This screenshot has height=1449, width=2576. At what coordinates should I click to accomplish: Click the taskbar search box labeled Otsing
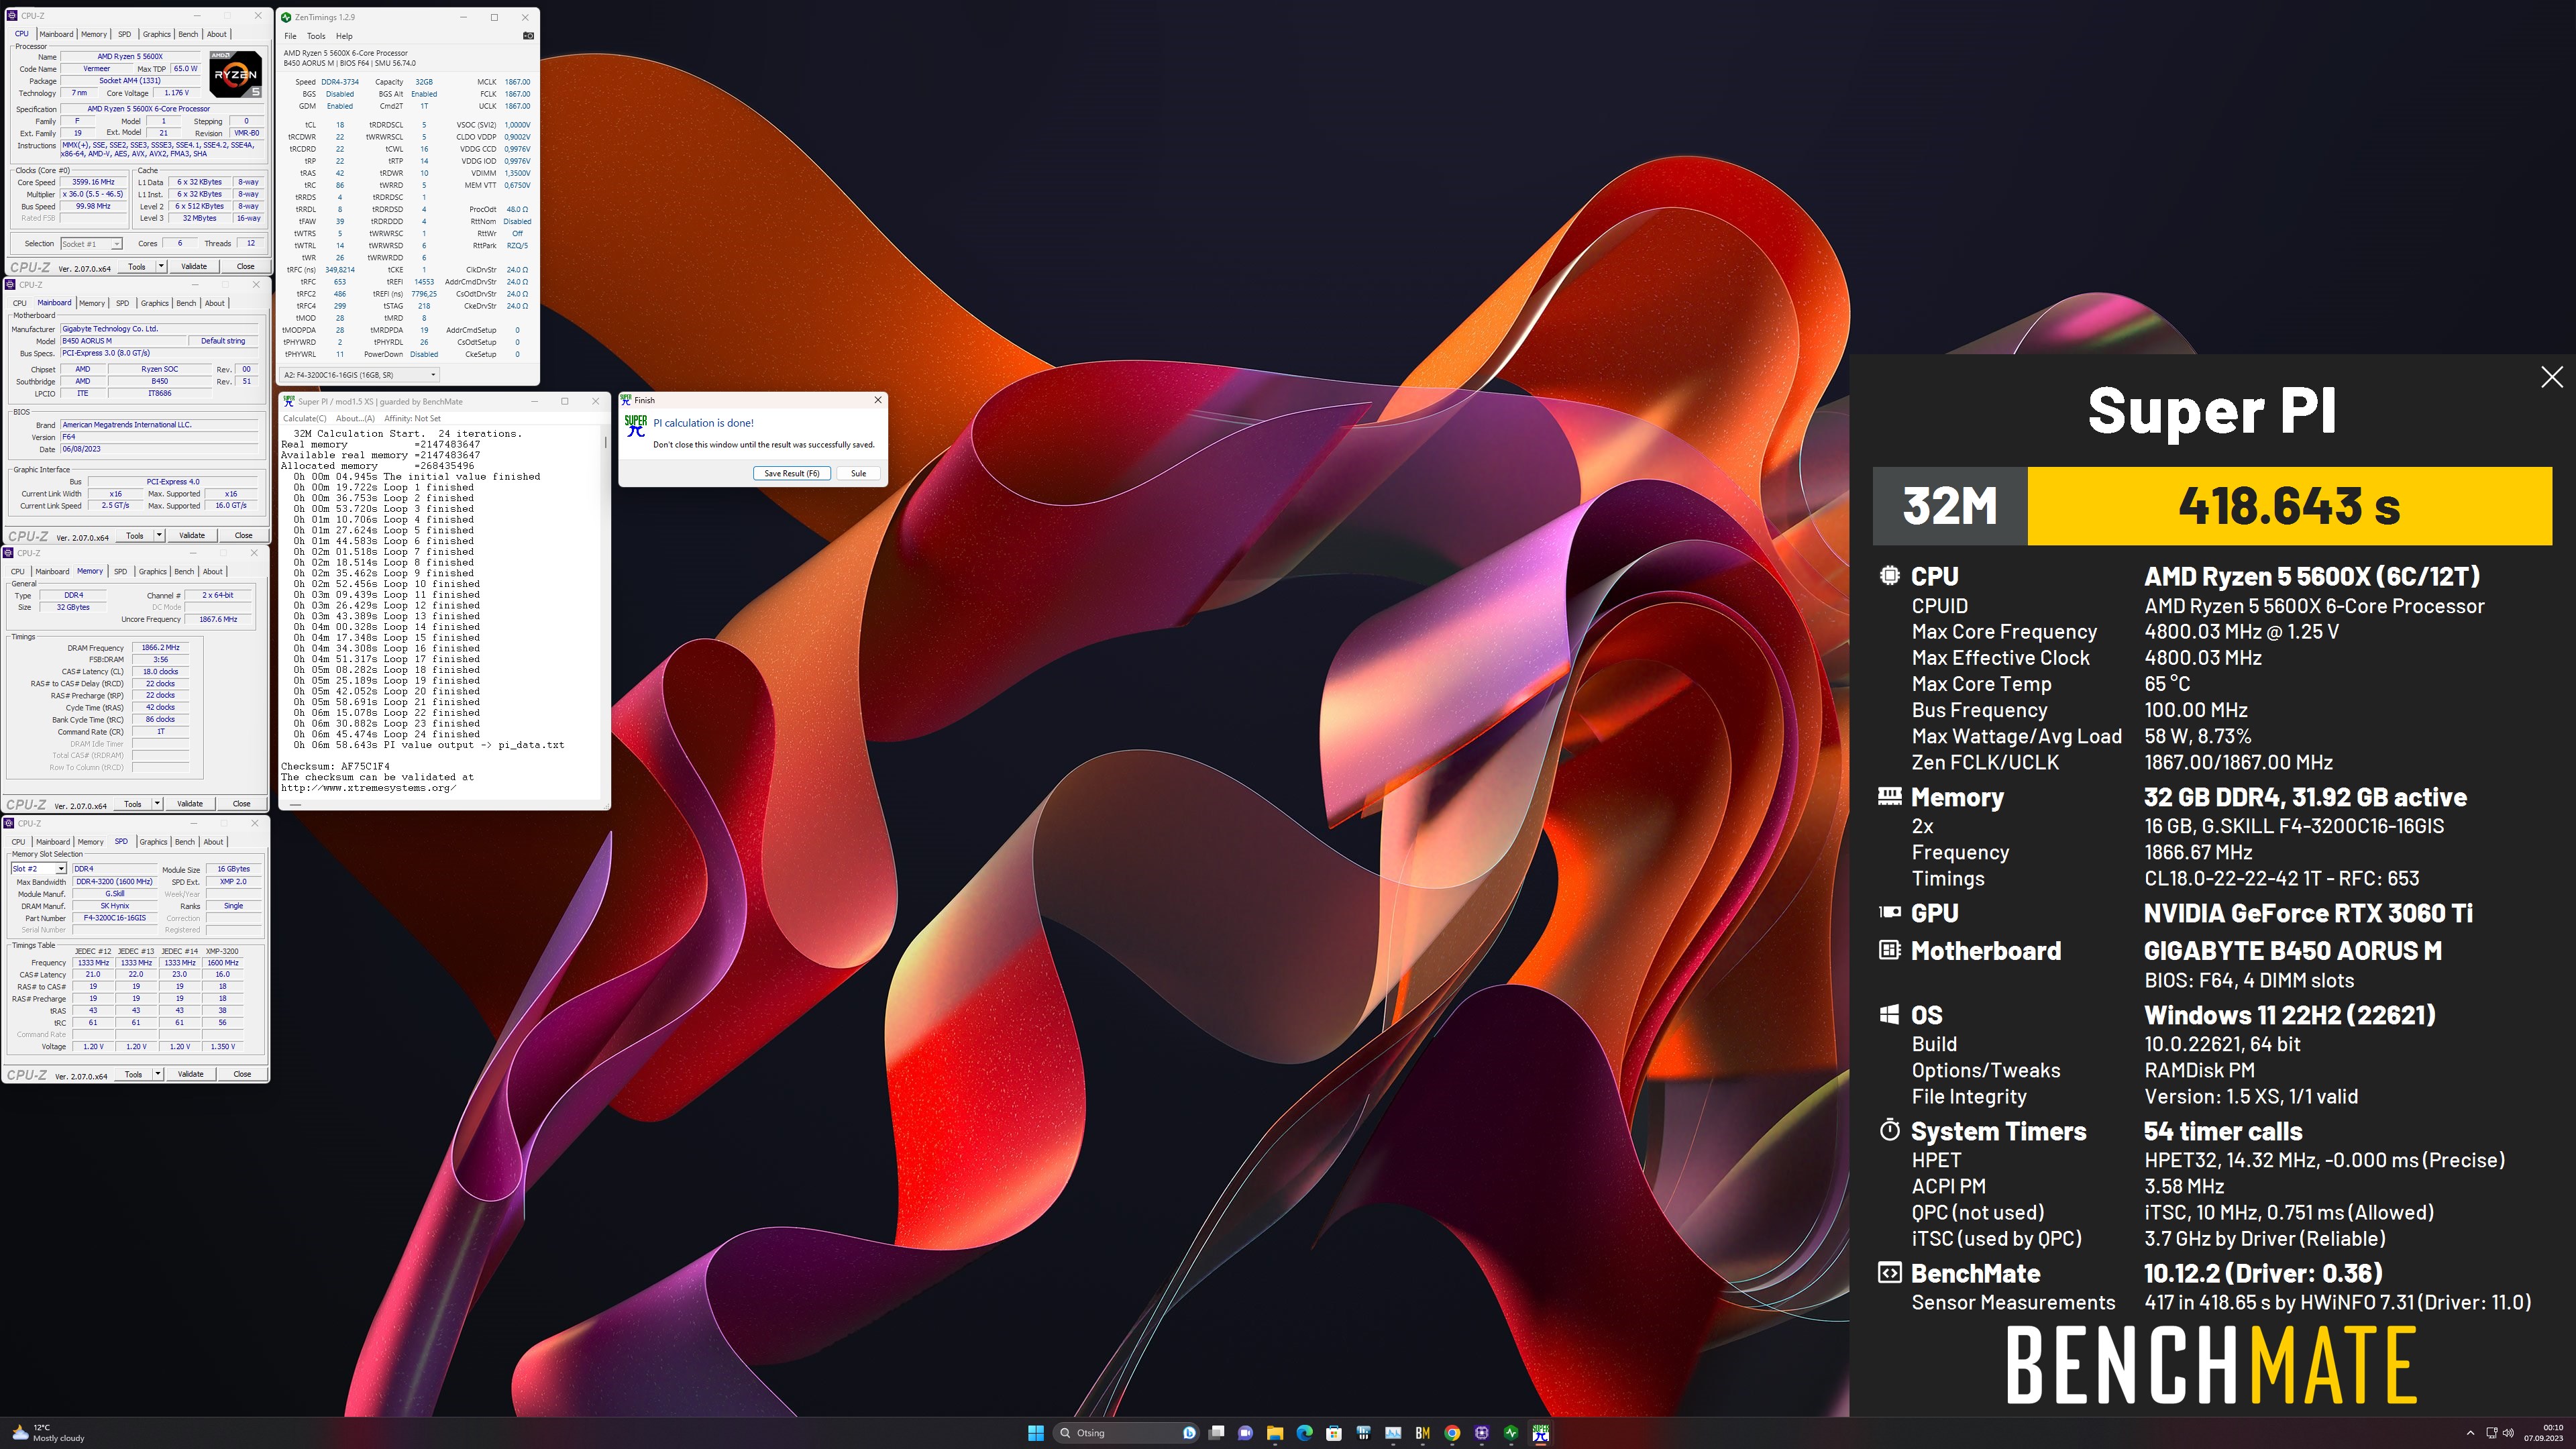pos(1126,1433)
